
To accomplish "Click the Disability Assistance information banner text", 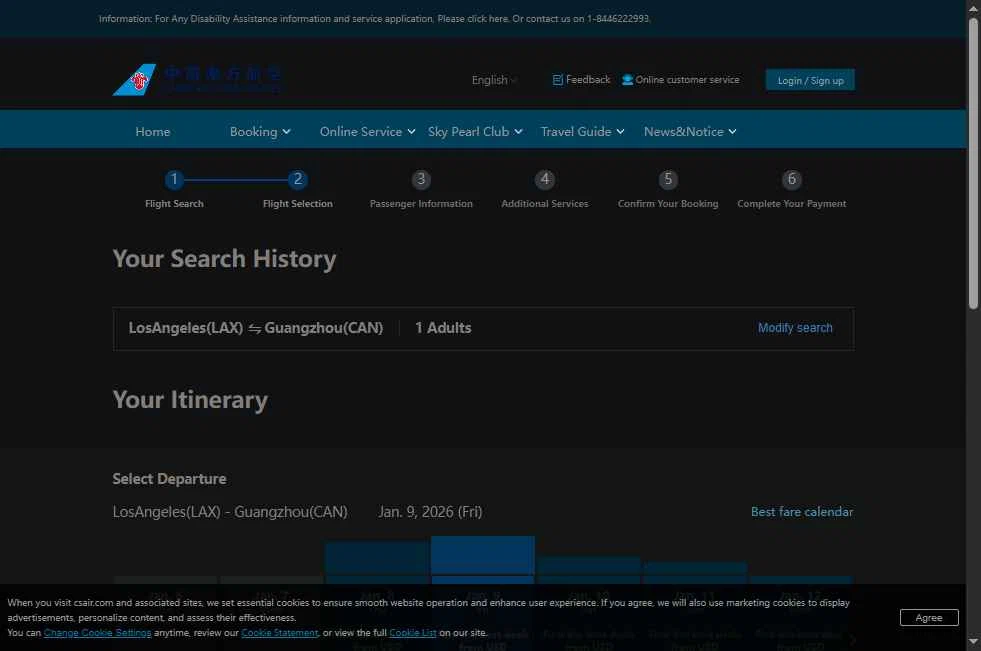I will pyautogui.click(x=374, y=19).
